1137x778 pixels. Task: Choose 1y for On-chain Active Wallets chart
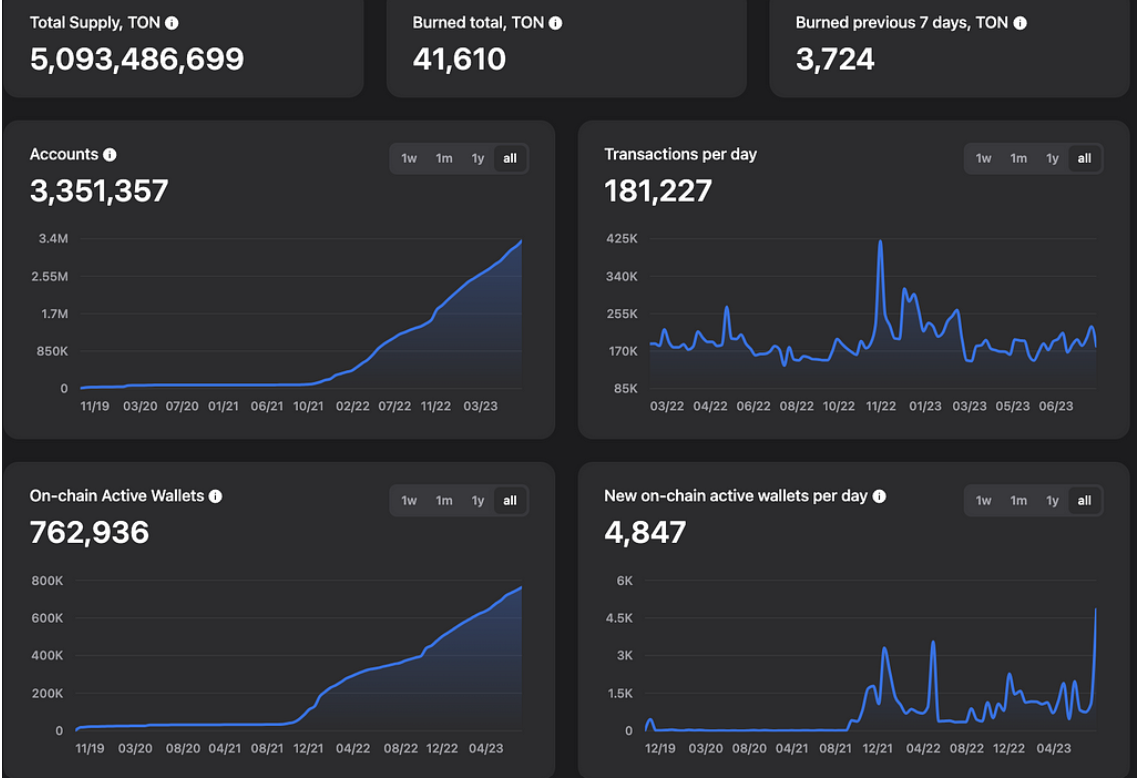pyautogui.click(x=478, y=500)
